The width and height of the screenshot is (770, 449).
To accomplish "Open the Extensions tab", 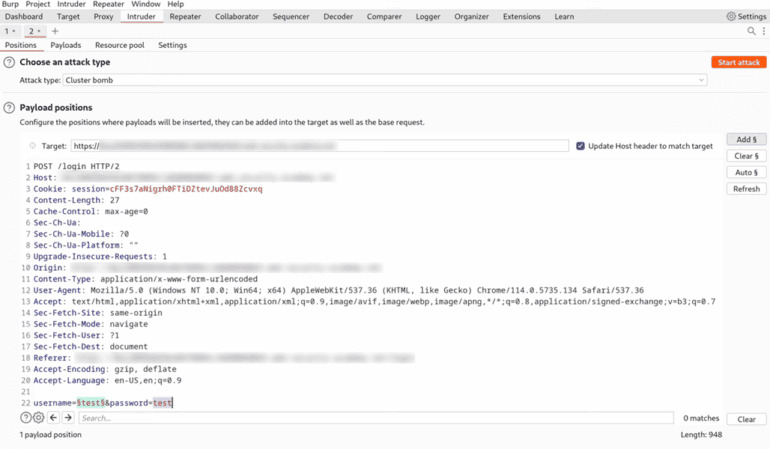I will pyautogui.click(x=522, y=16).
